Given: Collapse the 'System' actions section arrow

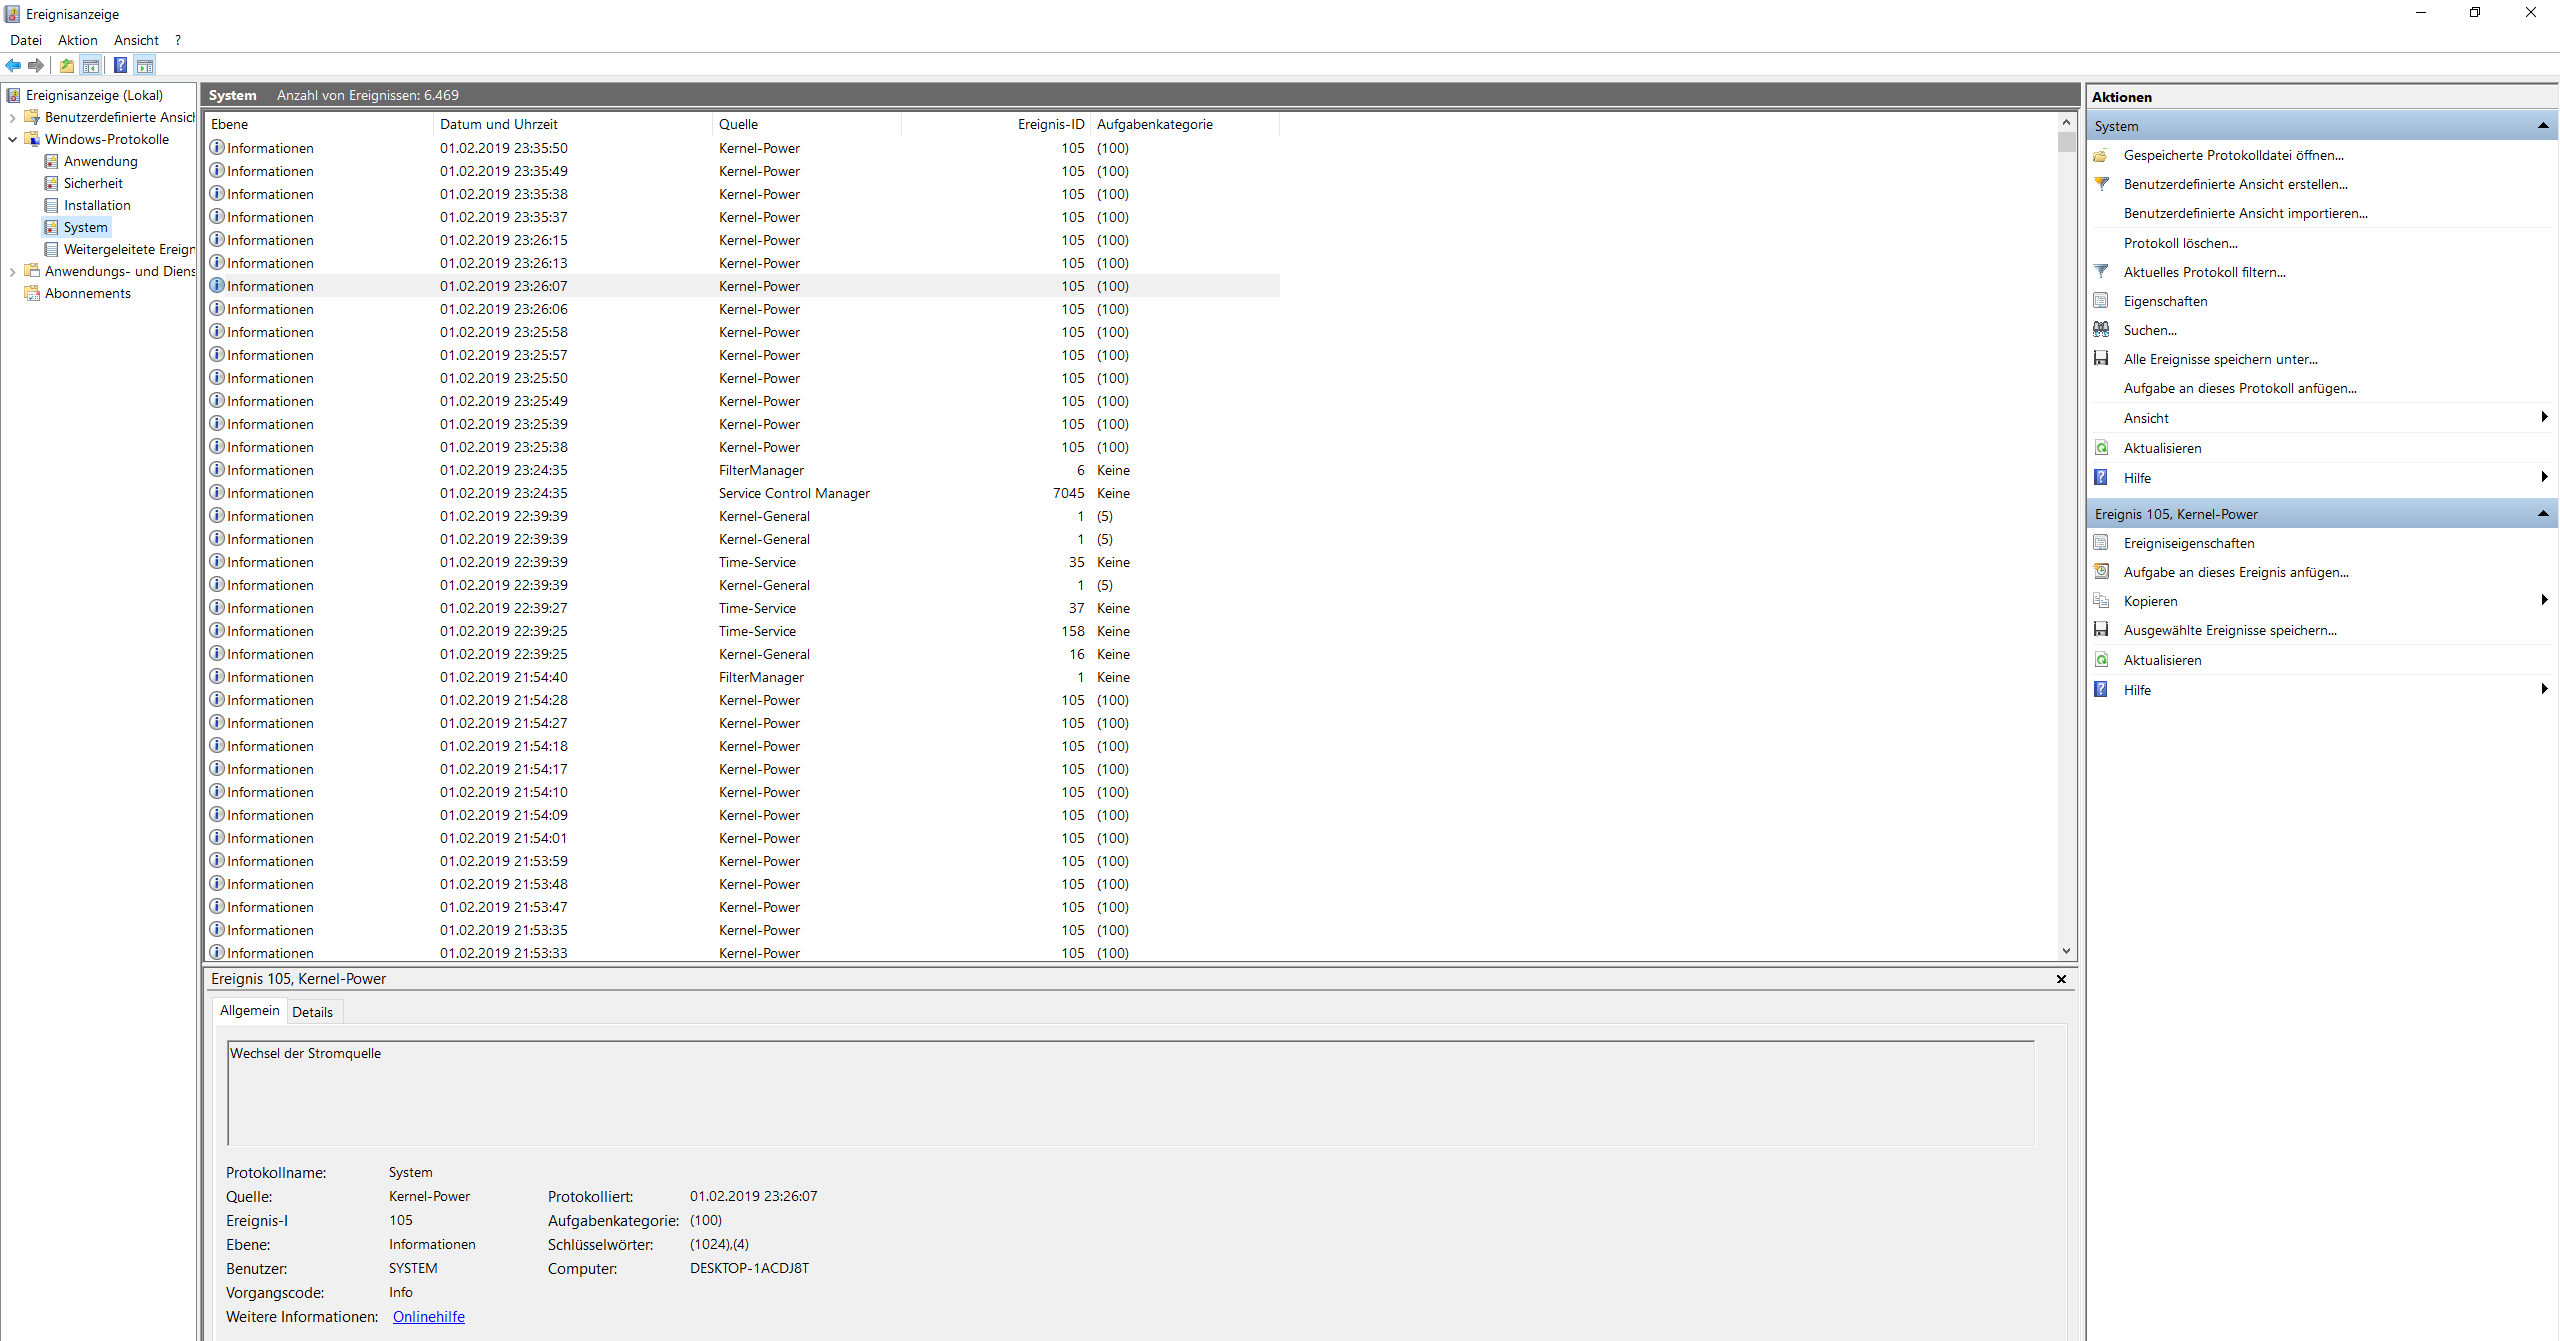Looking at the screenshot, I should (2542, 126).
